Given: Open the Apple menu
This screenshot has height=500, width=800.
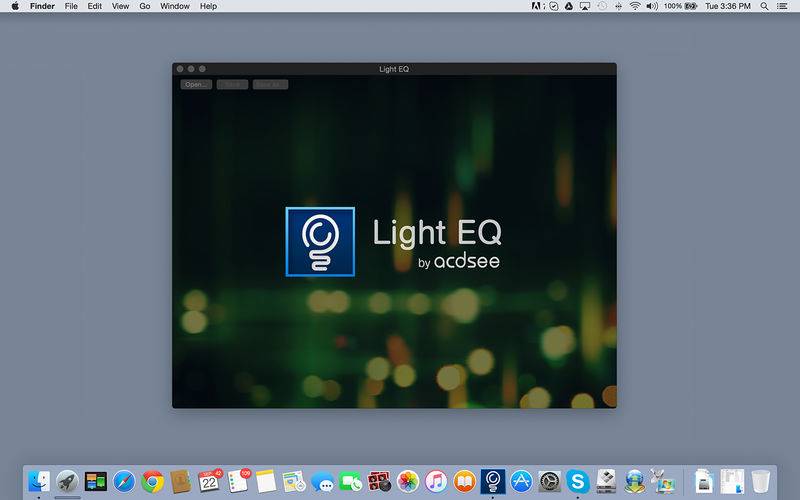Looking at the screenshot, I should pos(15,6).
